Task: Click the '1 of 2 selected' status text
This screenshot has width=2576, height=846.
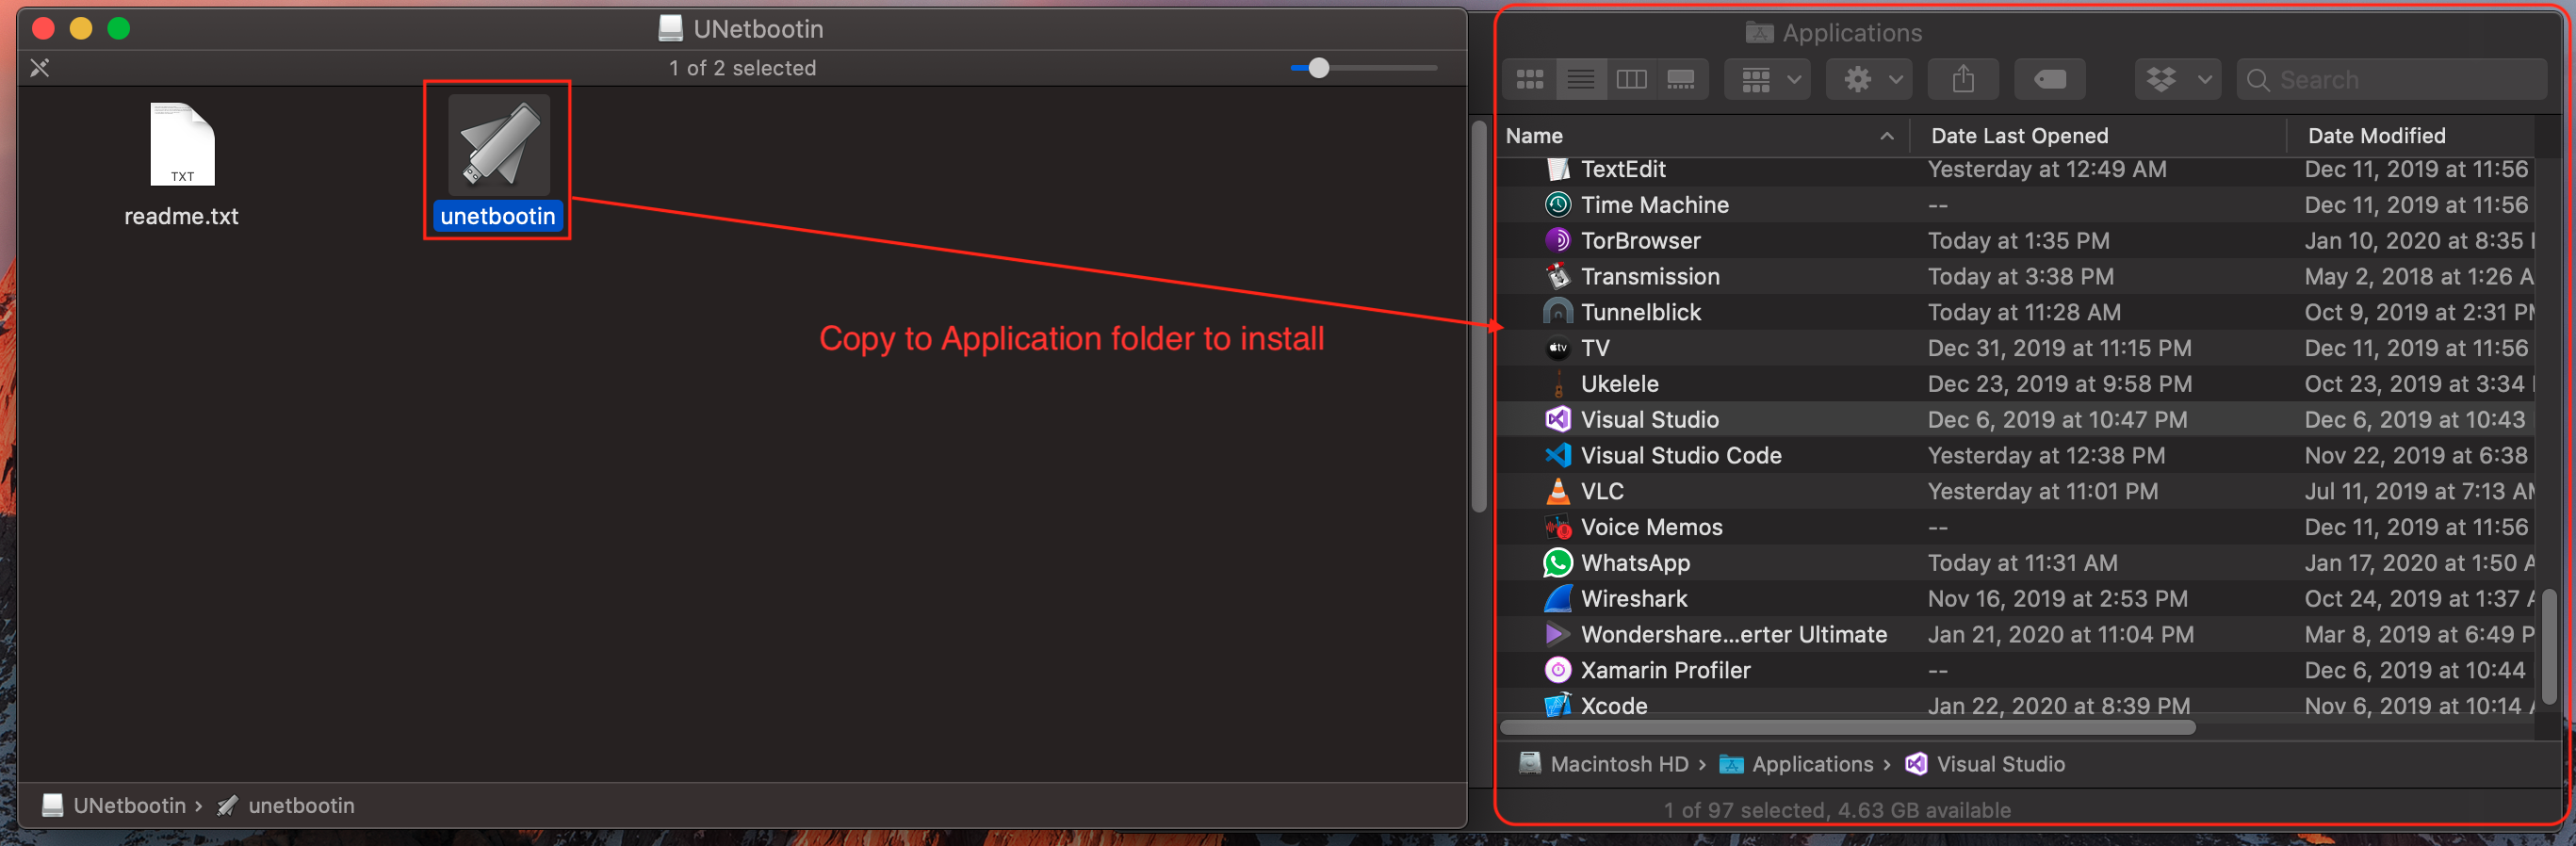Action: tap(742, 68)
